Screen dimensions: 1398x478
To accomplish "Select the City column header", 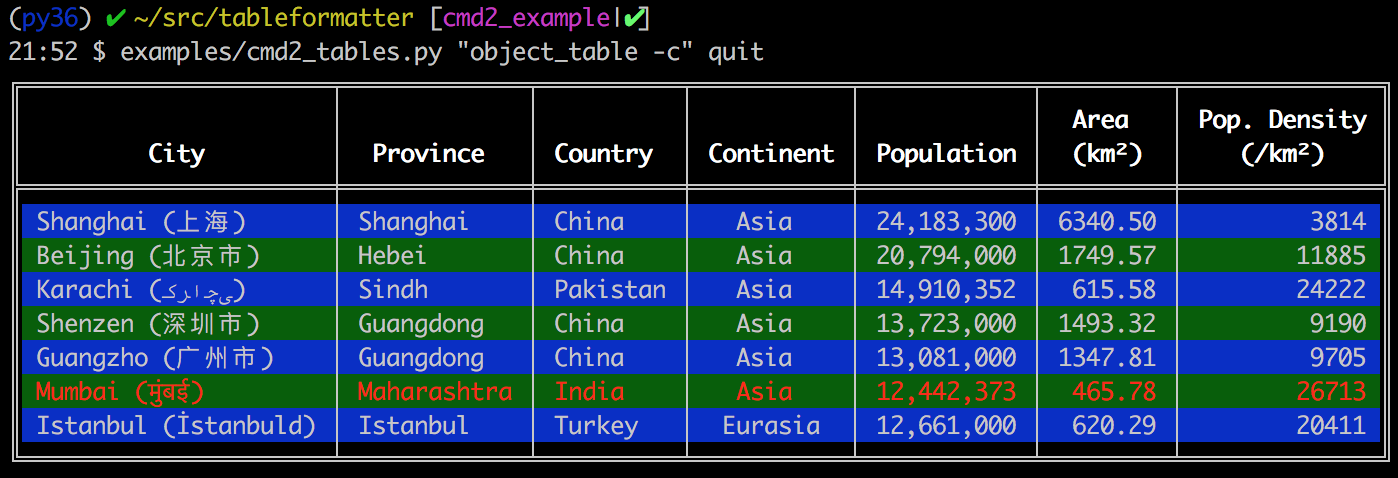I will [176, 153].
